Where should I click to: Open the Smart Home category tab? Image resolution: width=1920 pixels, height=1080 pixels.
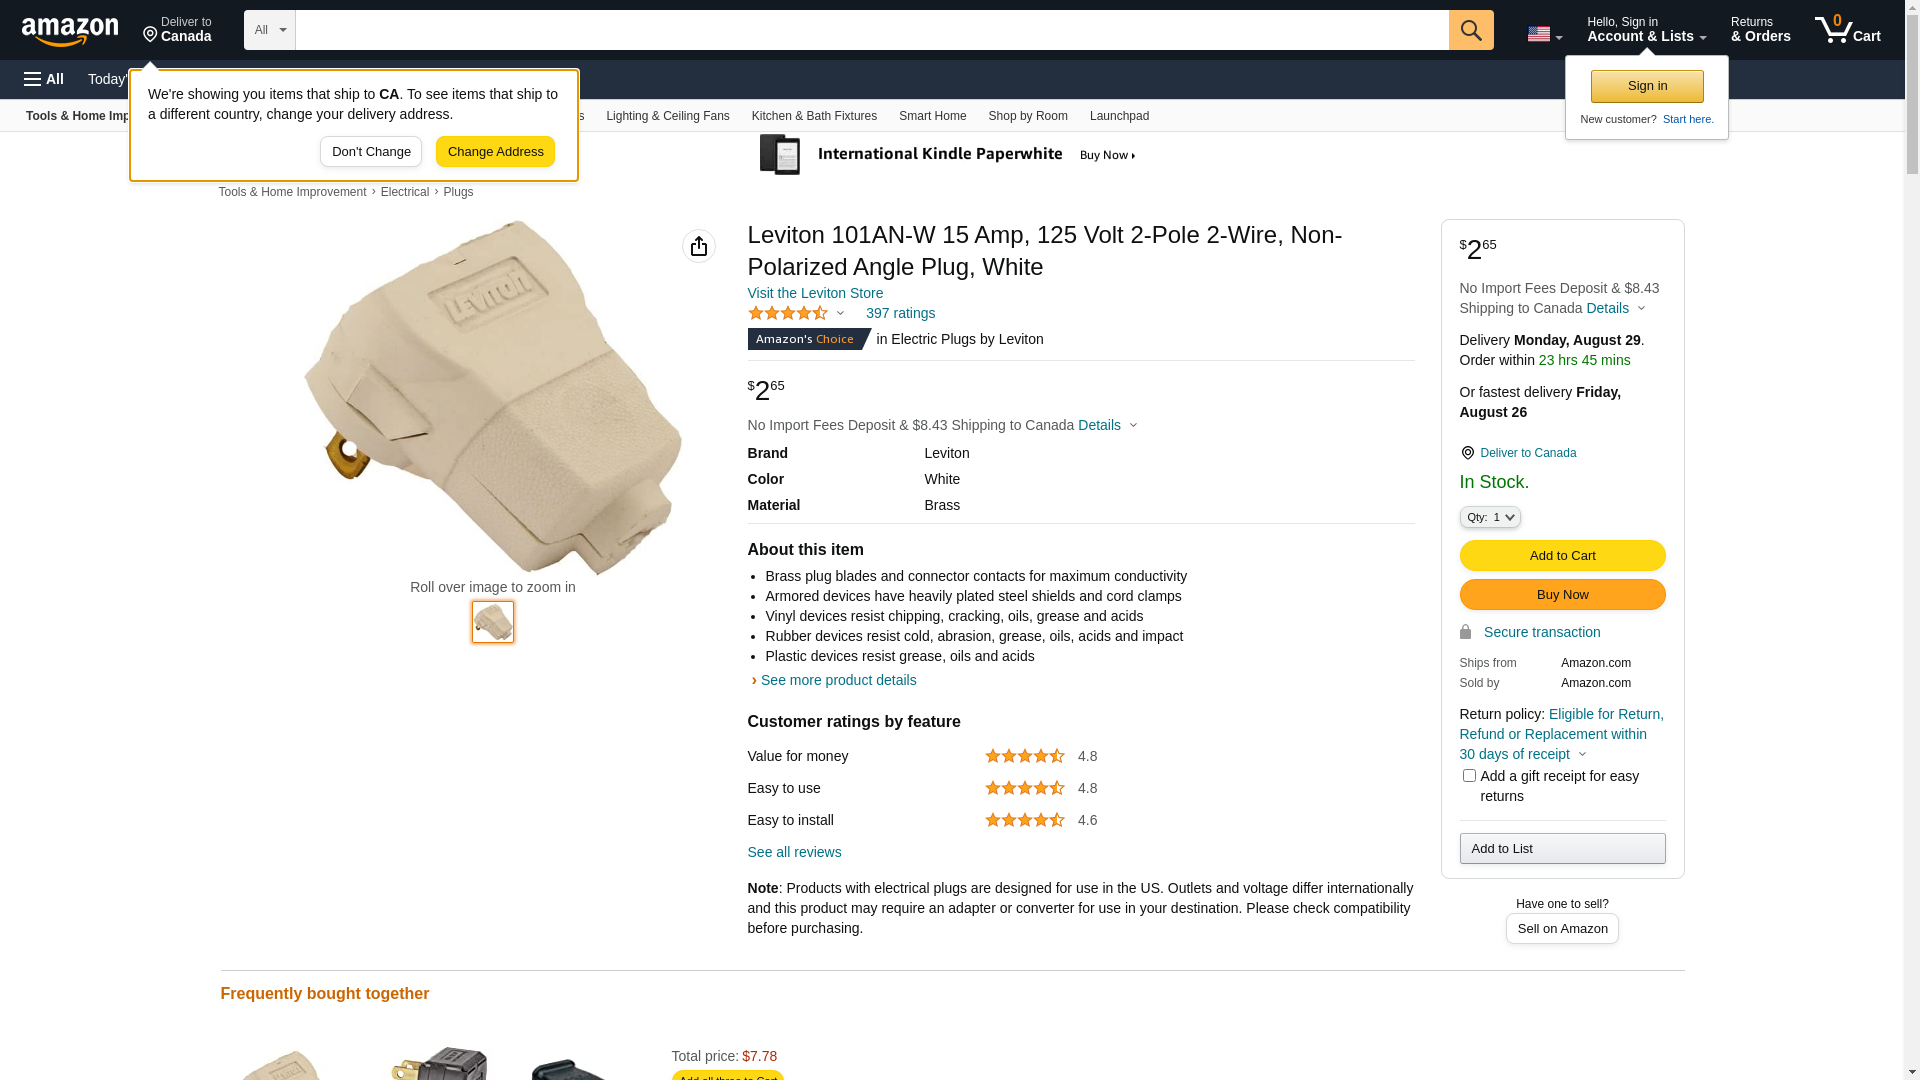click(x=932, y=116)
